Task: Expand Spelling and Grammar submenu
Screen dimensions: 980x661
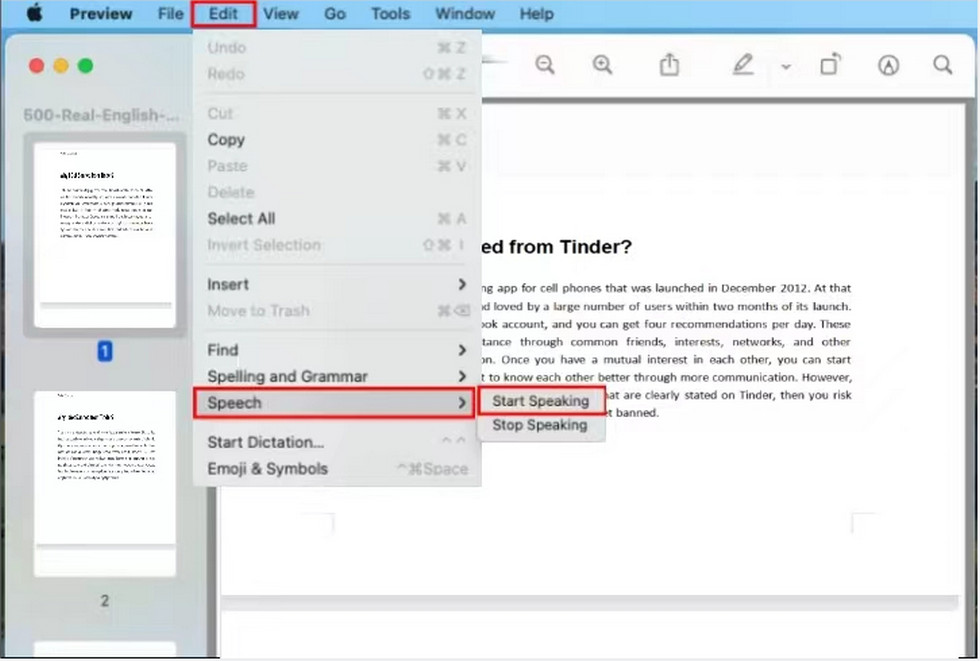Action: (337, 376)
